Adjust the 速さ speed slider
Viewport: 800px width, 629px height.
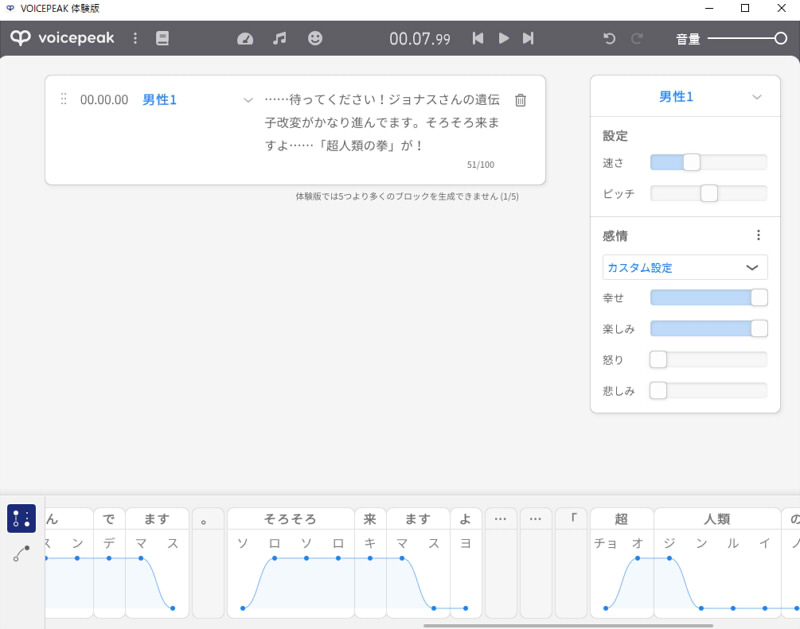point(709,163)
